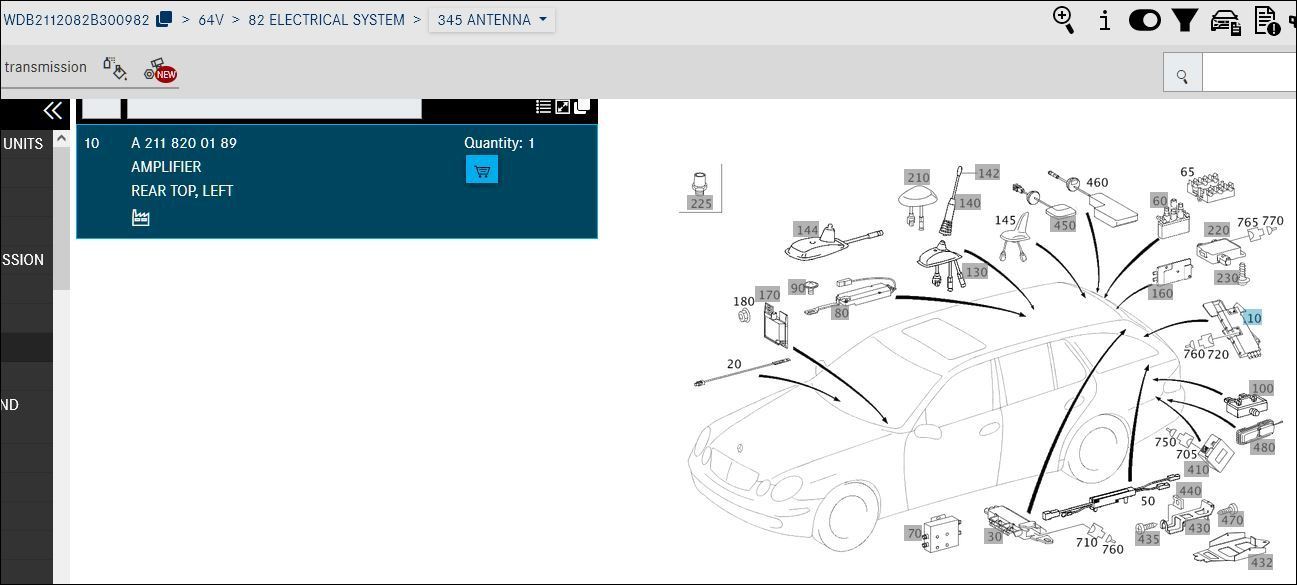Click the factory icon under AMPLIFIER part
The height and width of the screenshot is (585, 1297).
pos(140,216)
